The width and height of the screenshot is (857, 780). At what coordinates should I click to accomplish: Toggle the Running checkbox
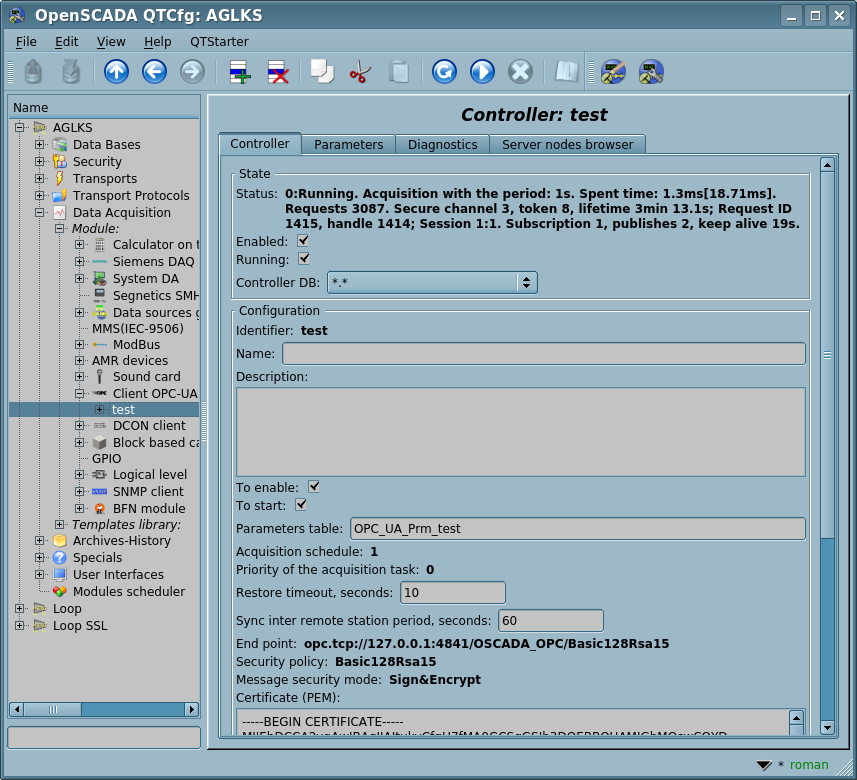tap(303, 259)
